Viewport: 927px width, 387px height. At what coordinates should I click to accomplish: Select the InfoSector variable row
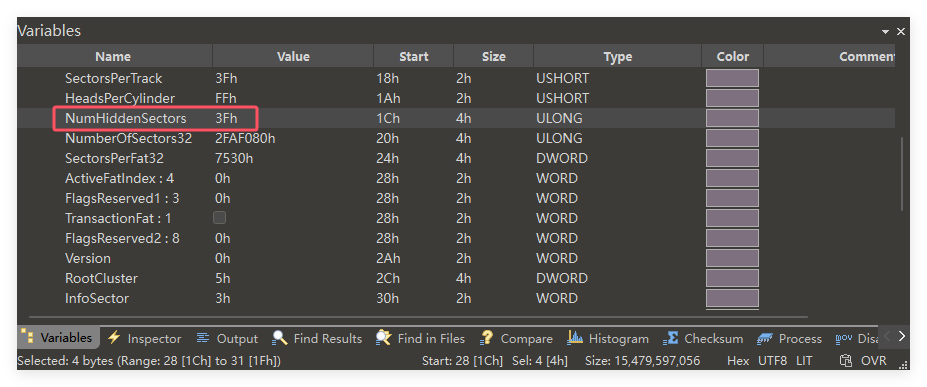pos(455,298)
